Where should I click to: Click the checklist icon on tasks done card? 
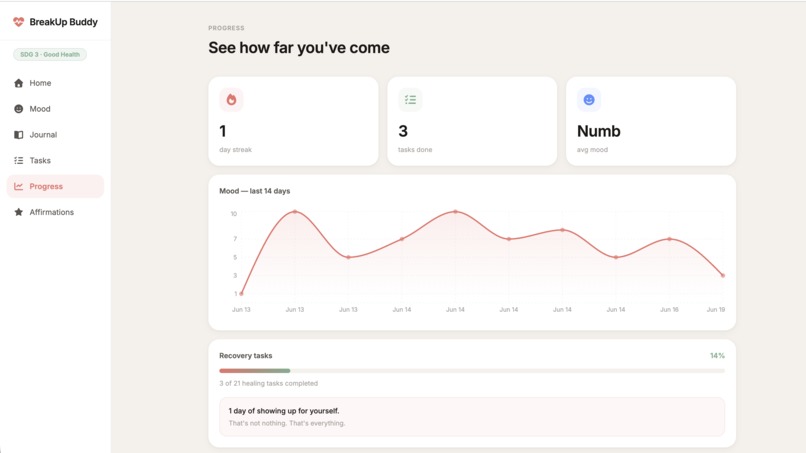pos(410,100)
